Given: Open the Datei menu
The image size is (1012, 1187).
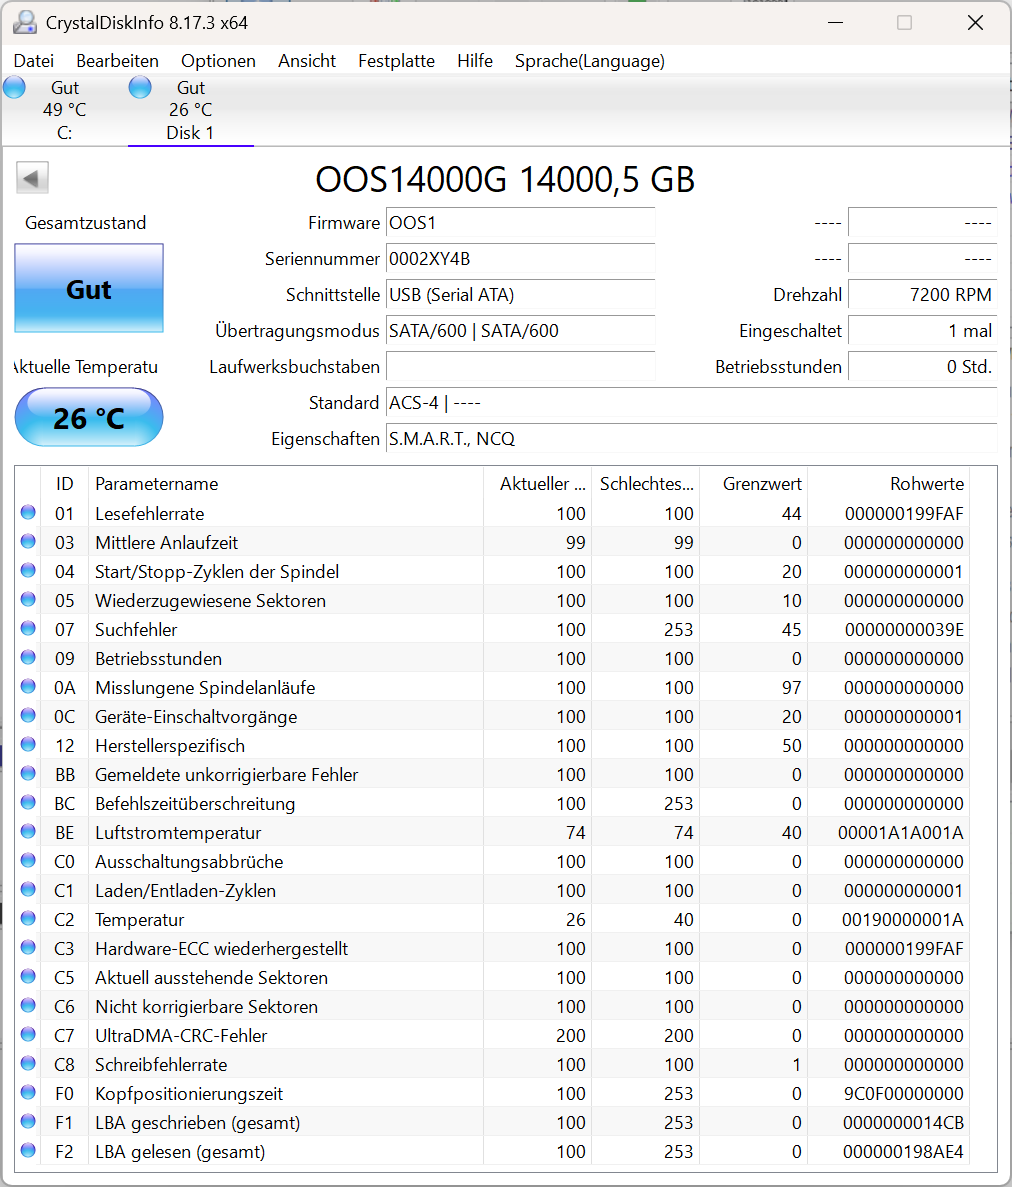Looking at the screenshot, I should pos(34,61).
